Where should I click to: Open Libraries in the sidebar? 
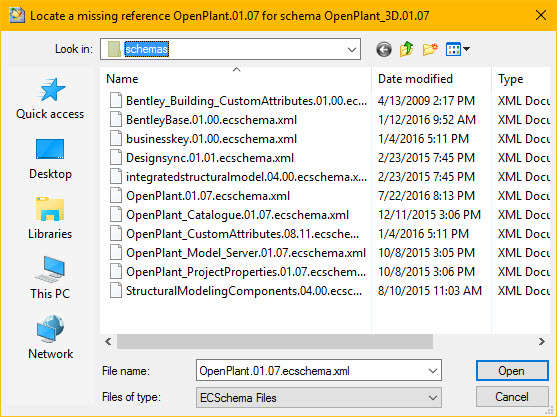(50, 218)
